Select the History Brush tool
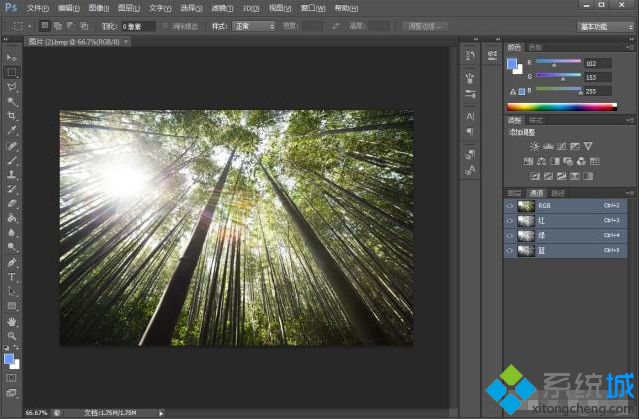This screenshot has height=419, width=639. (x=11, y=189)
